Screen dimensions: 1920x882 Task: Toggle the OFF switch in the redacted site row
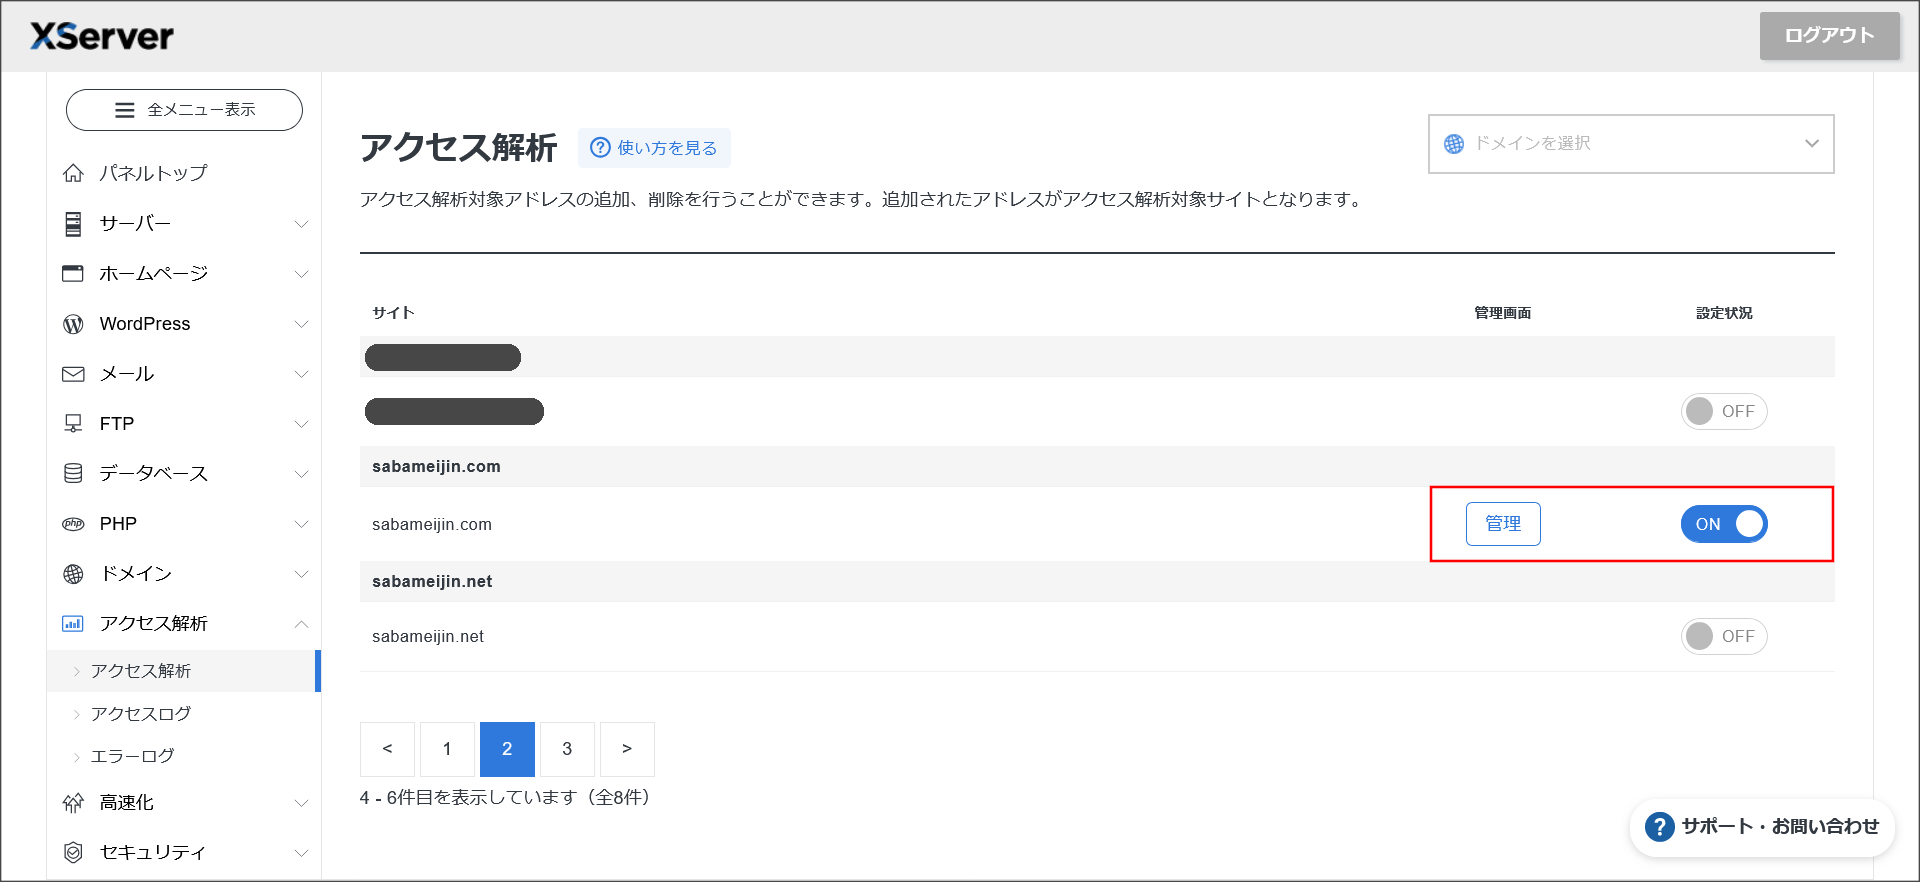pos(1724,411)
